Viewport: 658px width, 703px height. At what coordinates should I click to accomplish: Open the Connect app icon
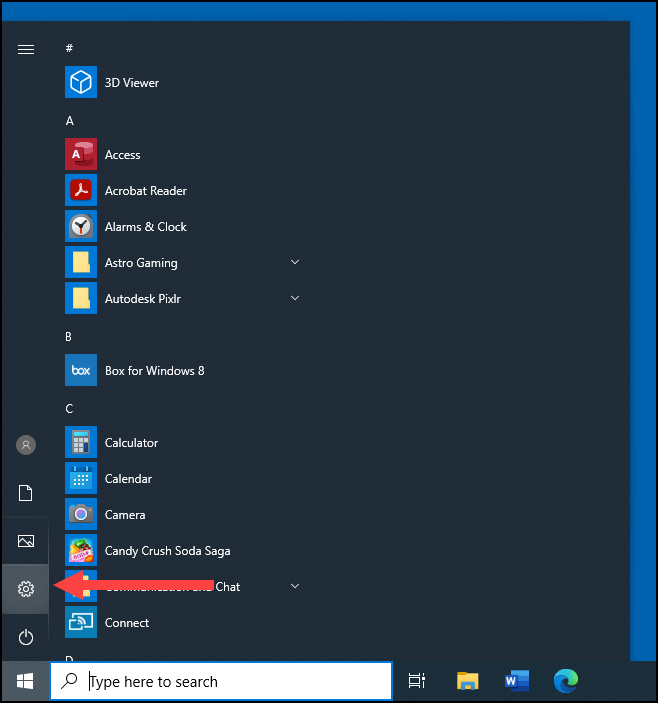coord(81,622)
